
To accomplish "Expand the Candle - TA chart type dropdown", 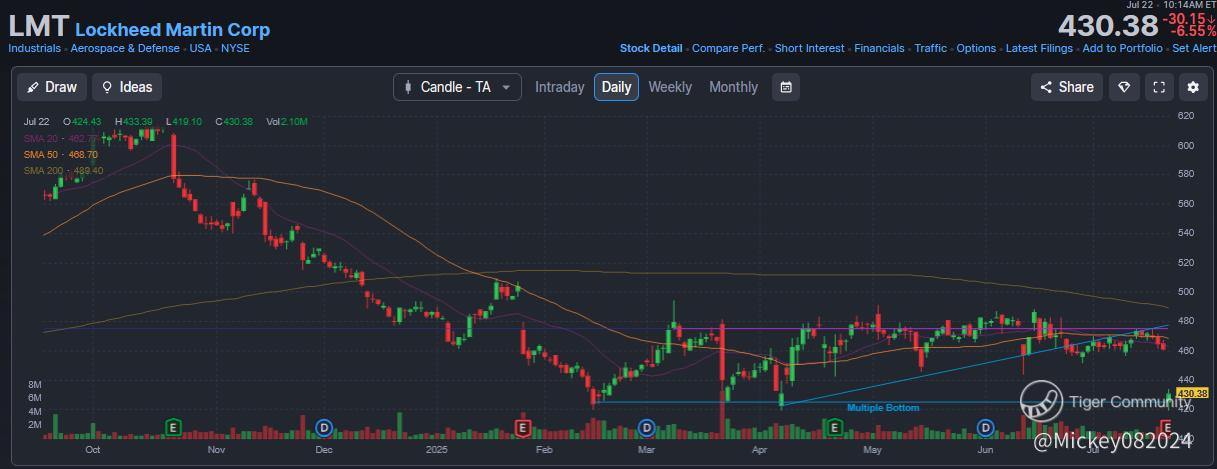I will click(x=458, y=87).
